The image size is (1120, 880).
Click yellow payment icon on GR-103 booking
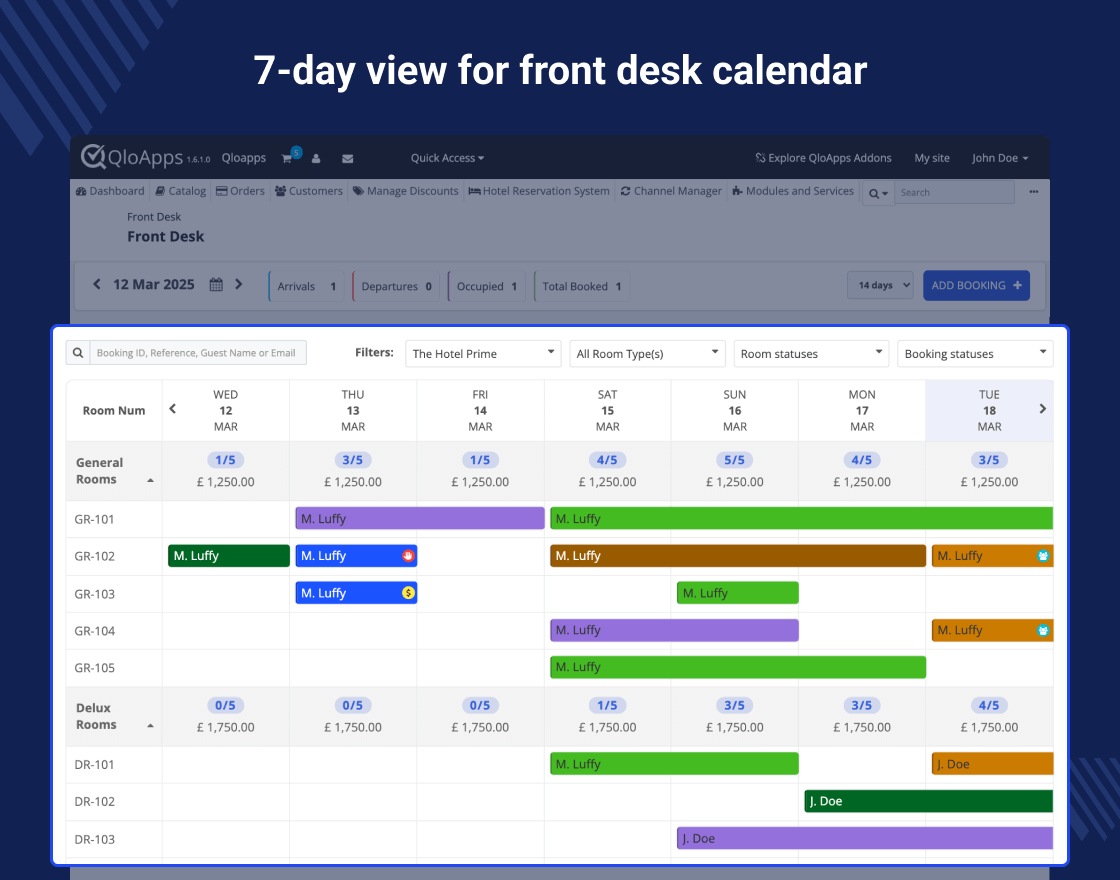[x=407, y=593]
